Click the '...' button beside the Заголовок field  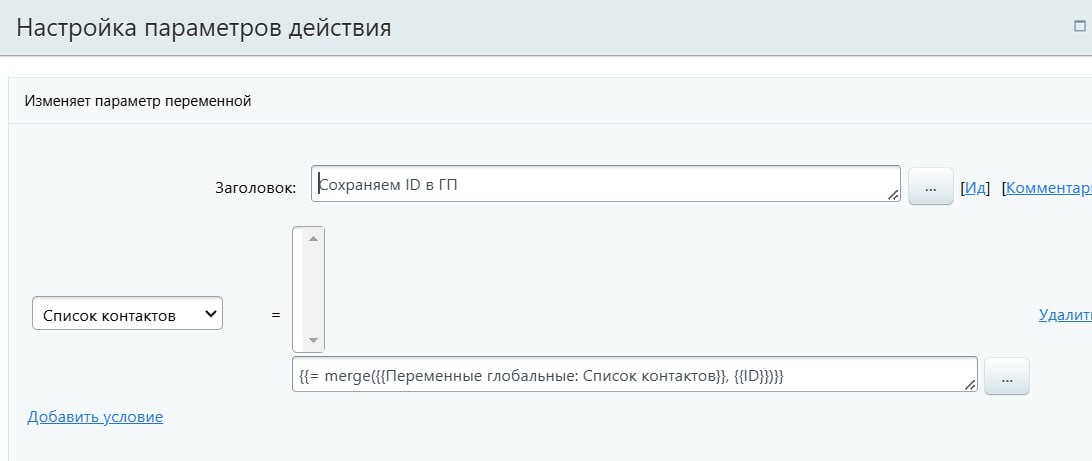point(930,187)
